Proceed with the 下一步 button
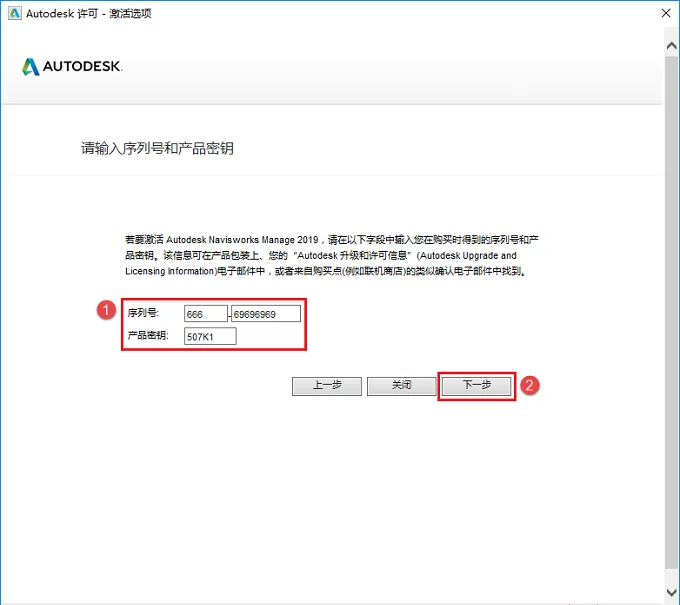The height and width of the screenshot is (605, 680). pos(477,386)
